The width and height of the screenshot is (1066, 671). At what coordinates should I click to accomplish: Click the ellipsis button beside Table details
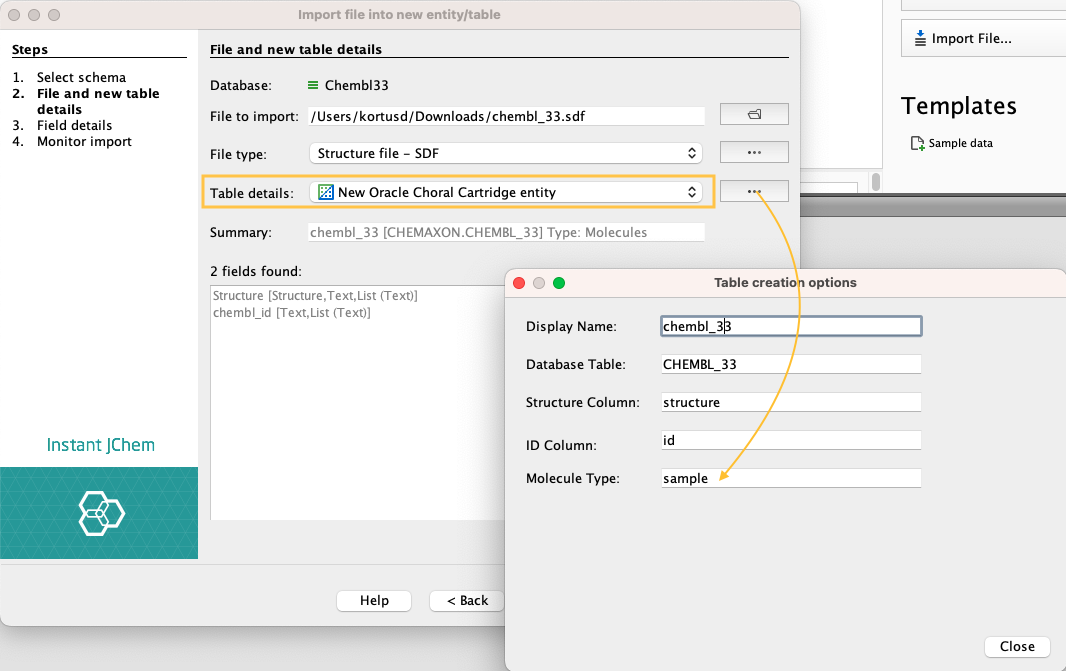[x=753, y=190]
